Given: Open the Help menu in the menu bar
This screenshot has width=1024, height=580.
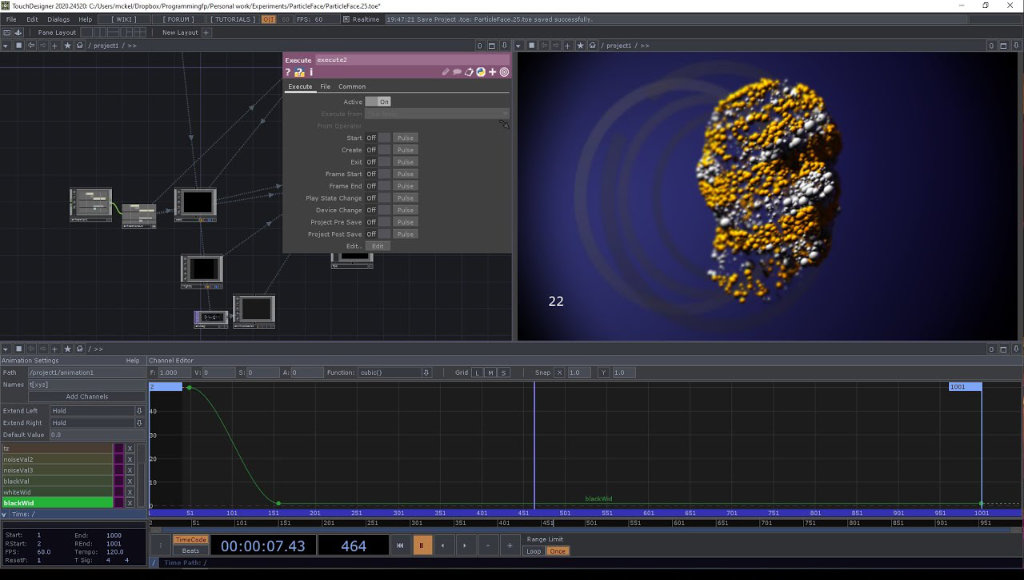Looking at the screenshot, I should 86,20.
